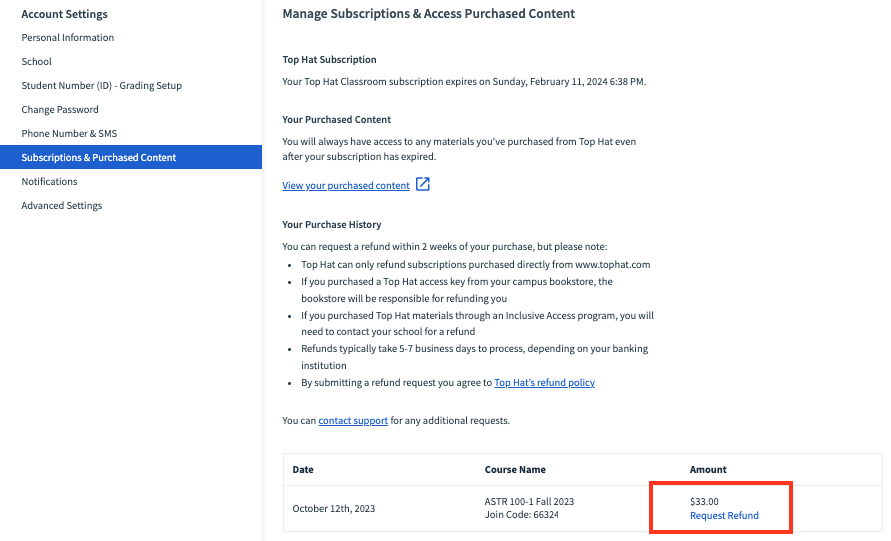Image resolution: width=891 pixels, height=541 pixels.
Task: Open the Notifications settings
Action: pyautogui.click(x=50, y=182)
